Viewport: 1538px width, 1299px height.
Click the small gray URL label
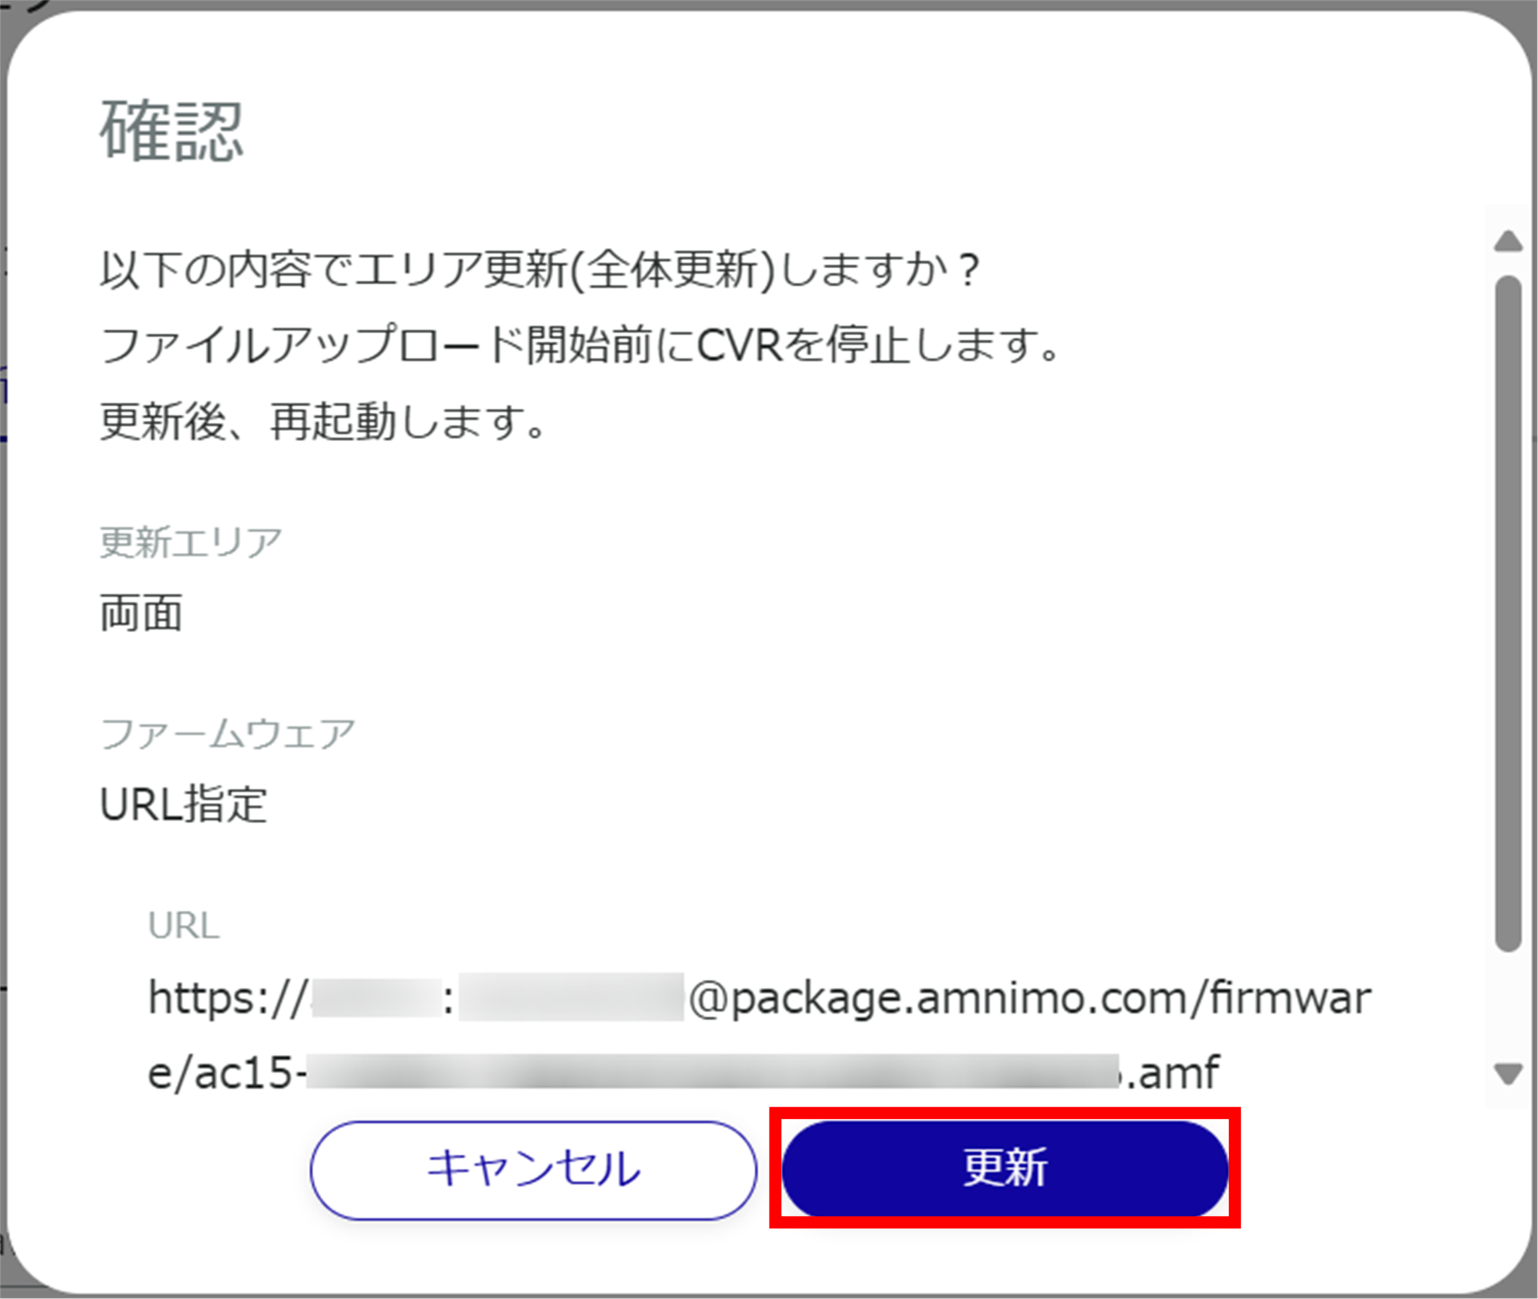184,926
